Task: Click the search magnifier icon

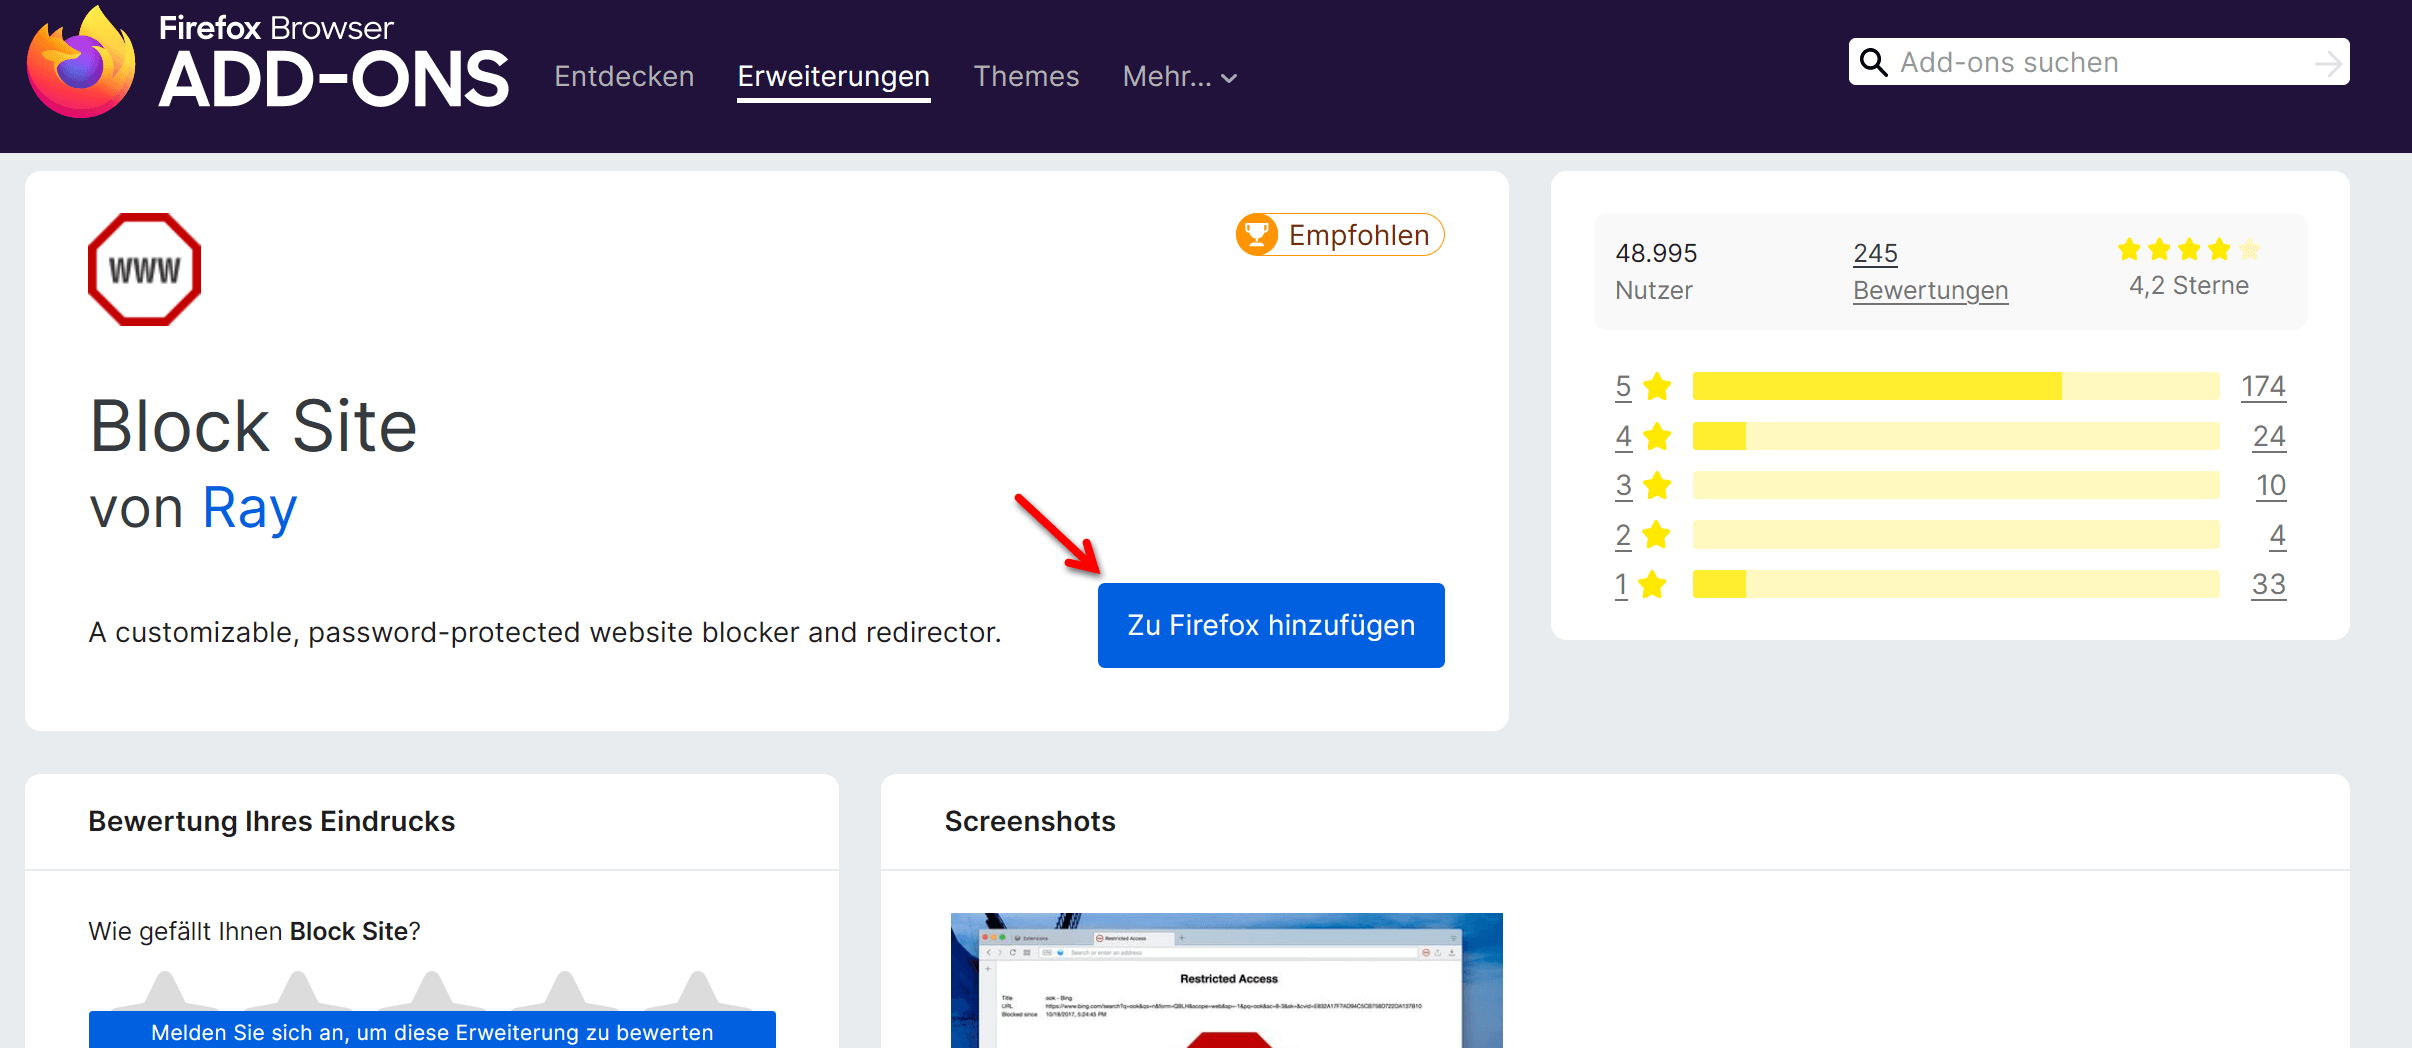Action: point(1873,62)
